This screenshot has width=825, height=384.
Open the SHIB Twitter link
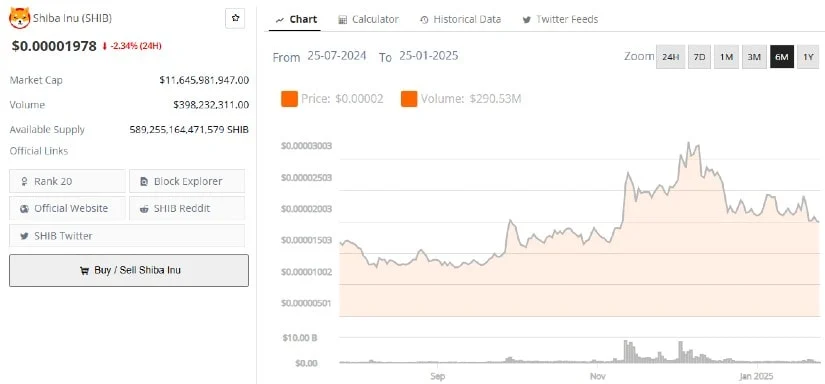[127, 236]
